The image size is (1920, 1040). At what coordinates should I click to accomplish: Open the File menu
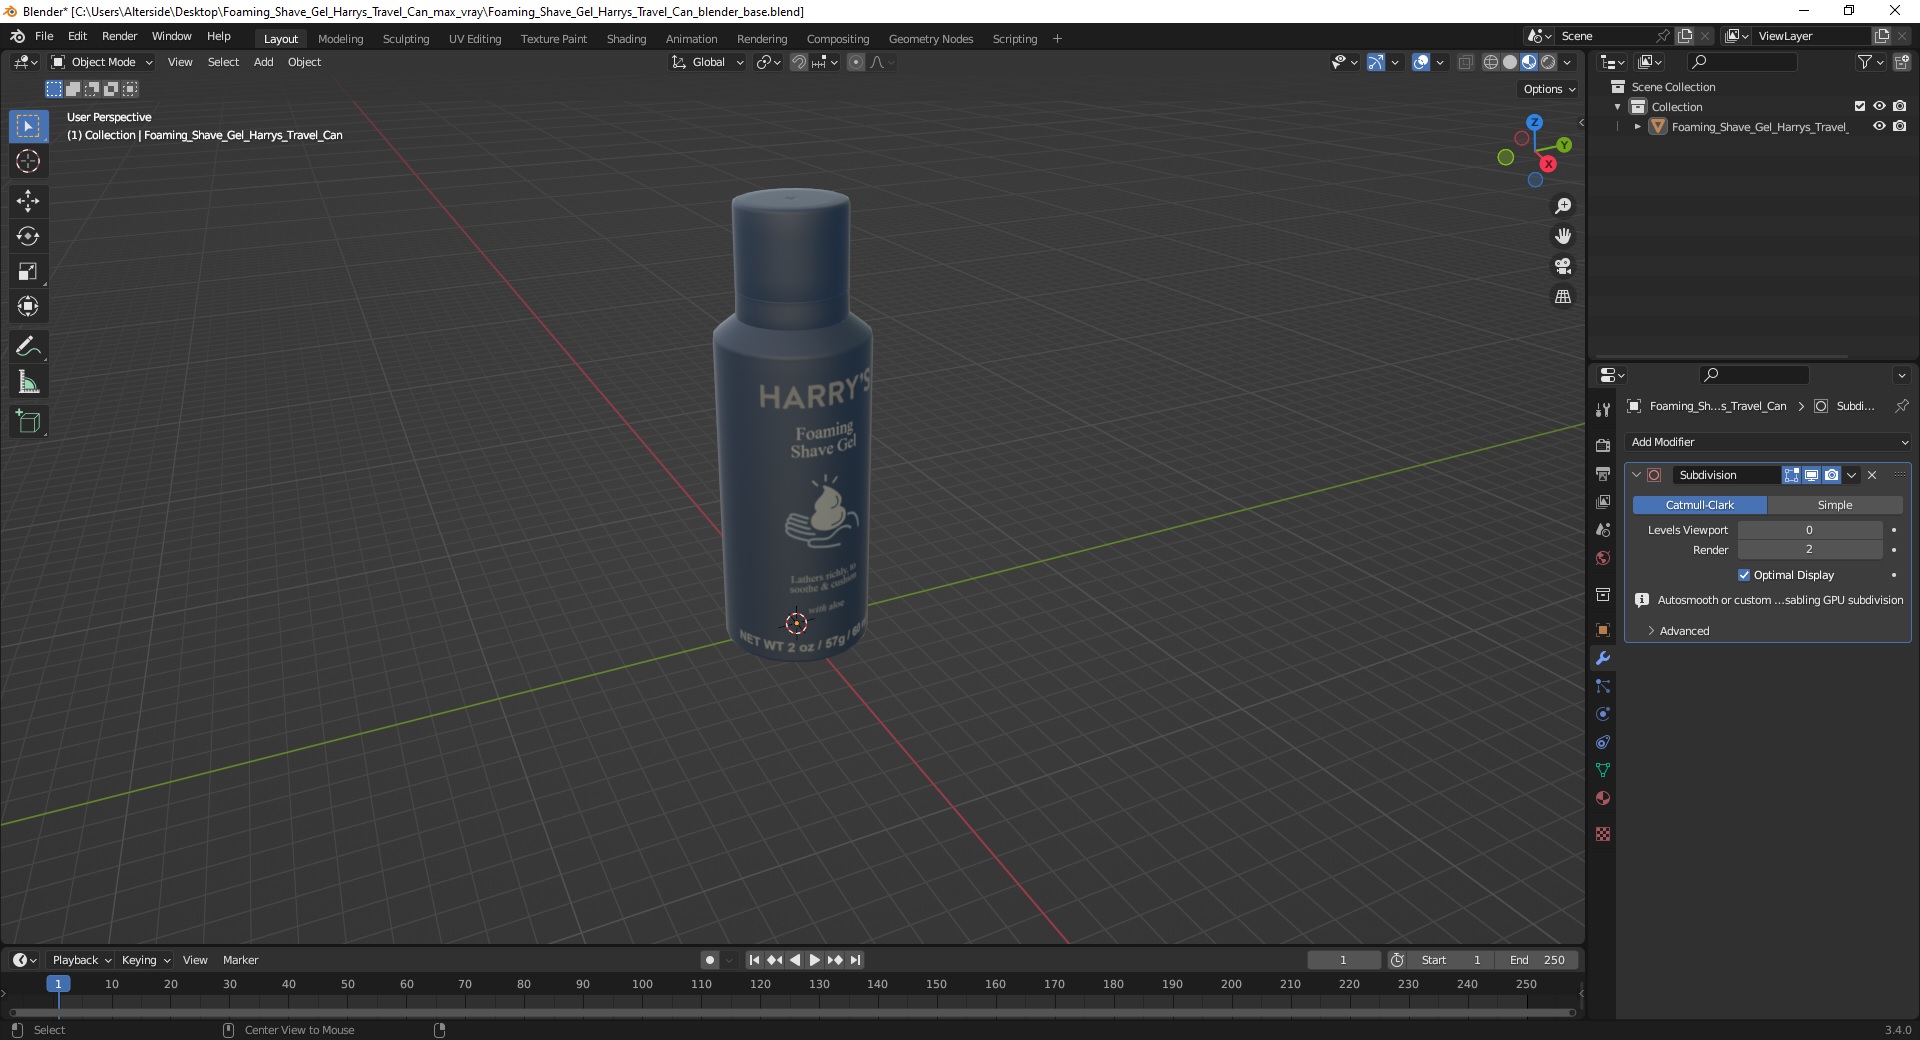click(44, 36)
